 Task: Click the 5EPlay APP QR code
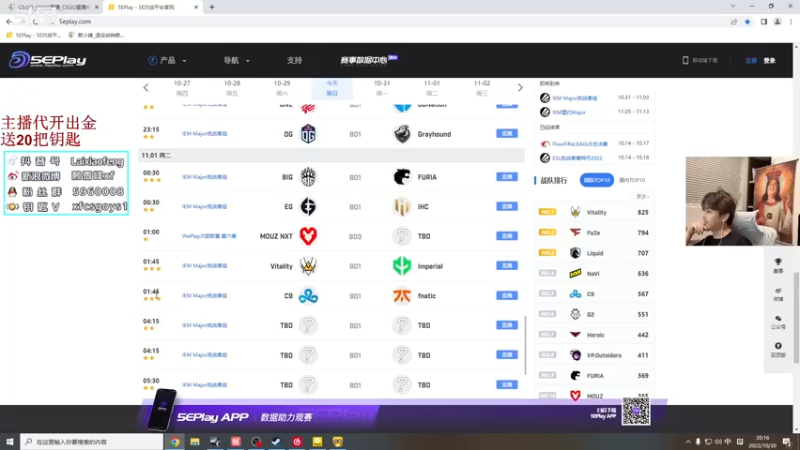[636, 411]
